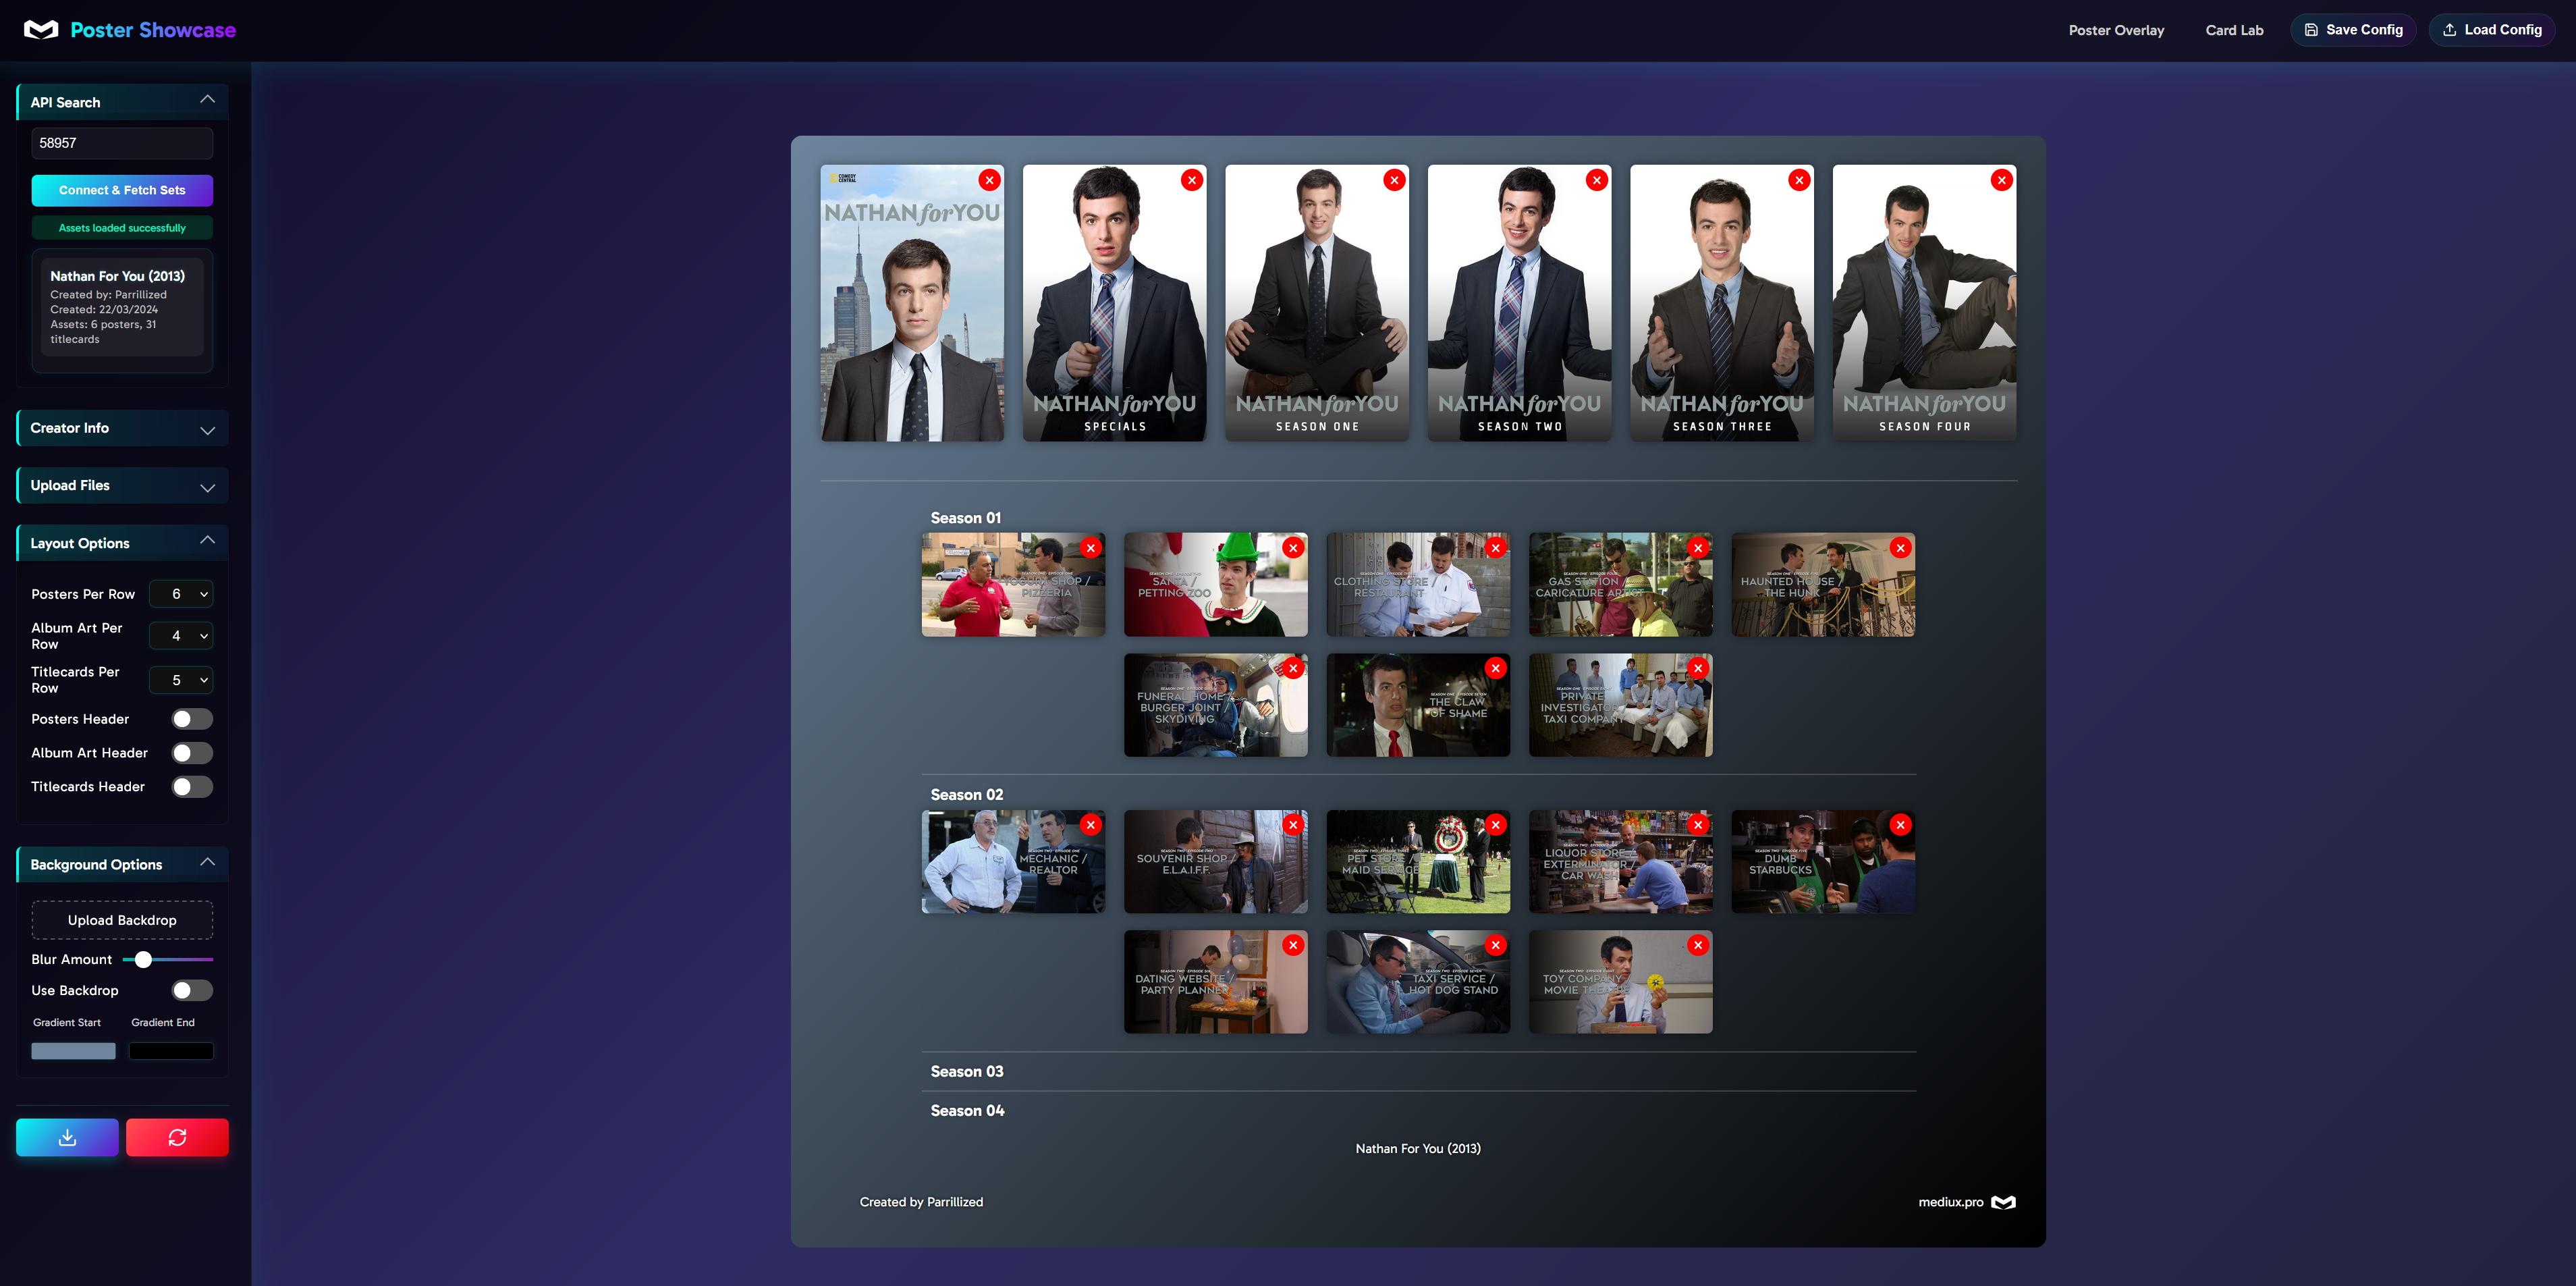This screenshot has width=2576, height=1286.
Task: Remove the Specials poster
Action: click(1192, 180)
